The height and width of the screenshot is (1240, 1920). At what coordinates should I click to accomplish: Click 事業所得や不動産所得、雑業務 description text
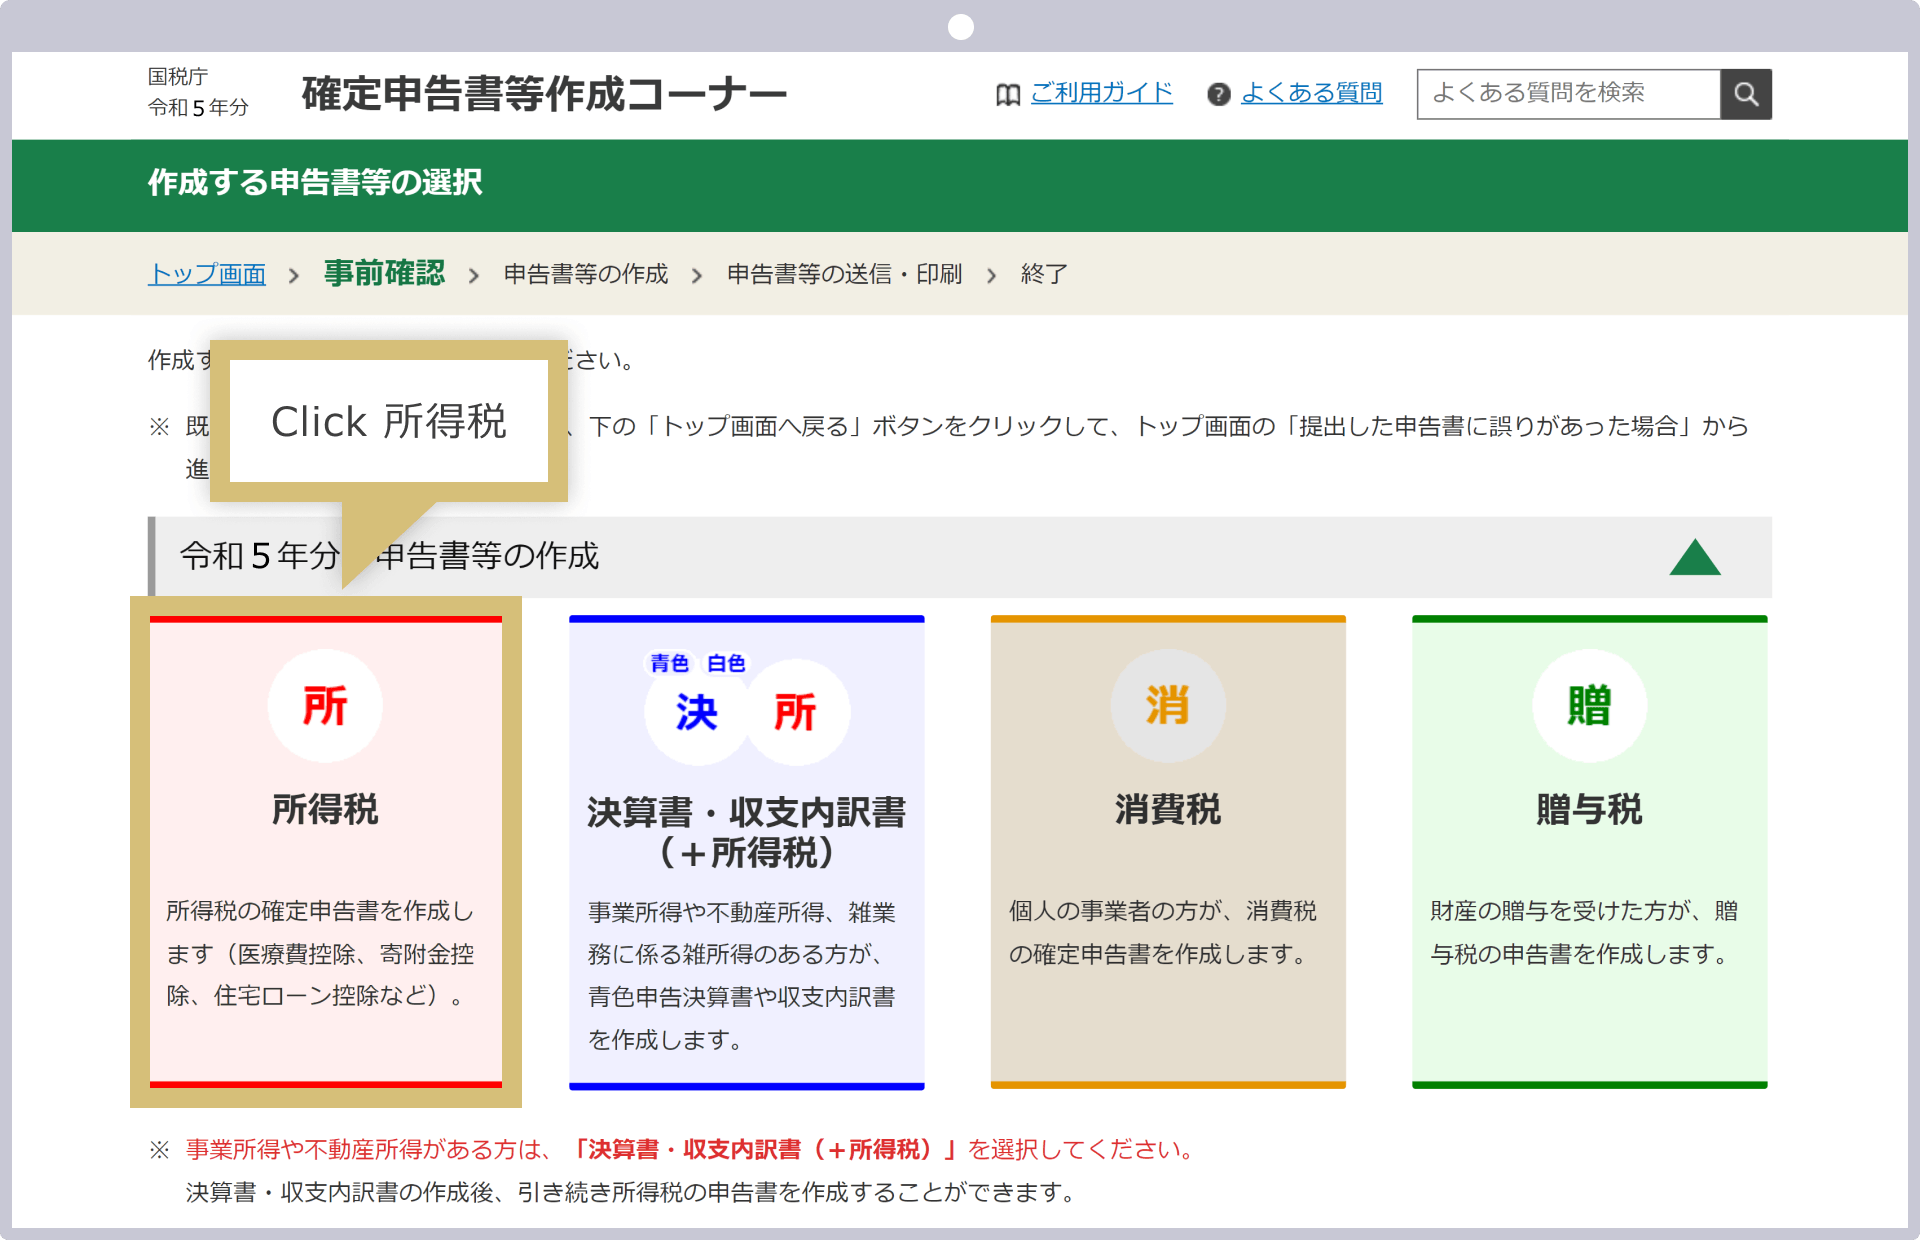(x=741, y=976)
